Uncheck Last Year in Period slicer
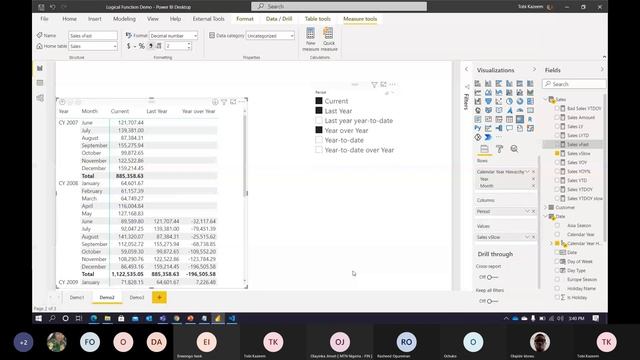This screenshot has height=360, width=640. (319, 111)
